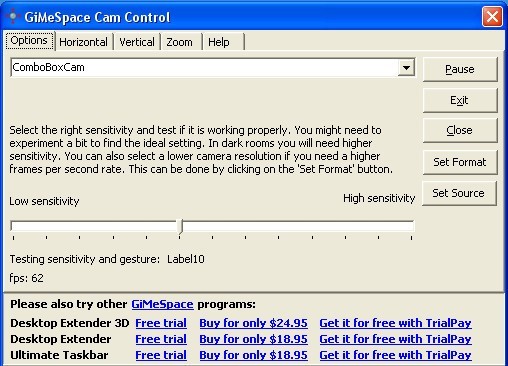Open the Vertical tab
Image resolution: width=508 pixels, height=366 pixels.
coord(137,42)
